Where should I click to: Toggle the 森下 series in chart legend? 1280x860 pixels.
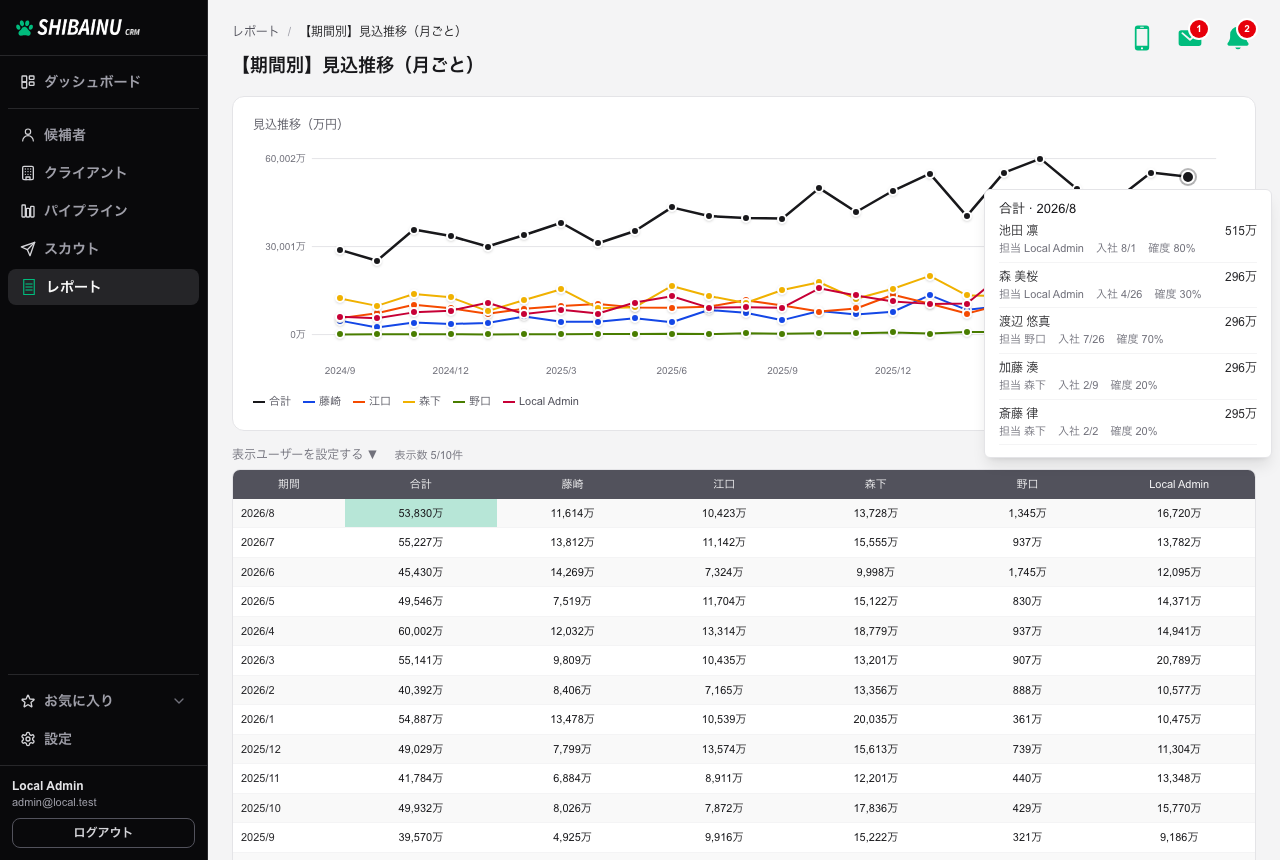(422, 401)
